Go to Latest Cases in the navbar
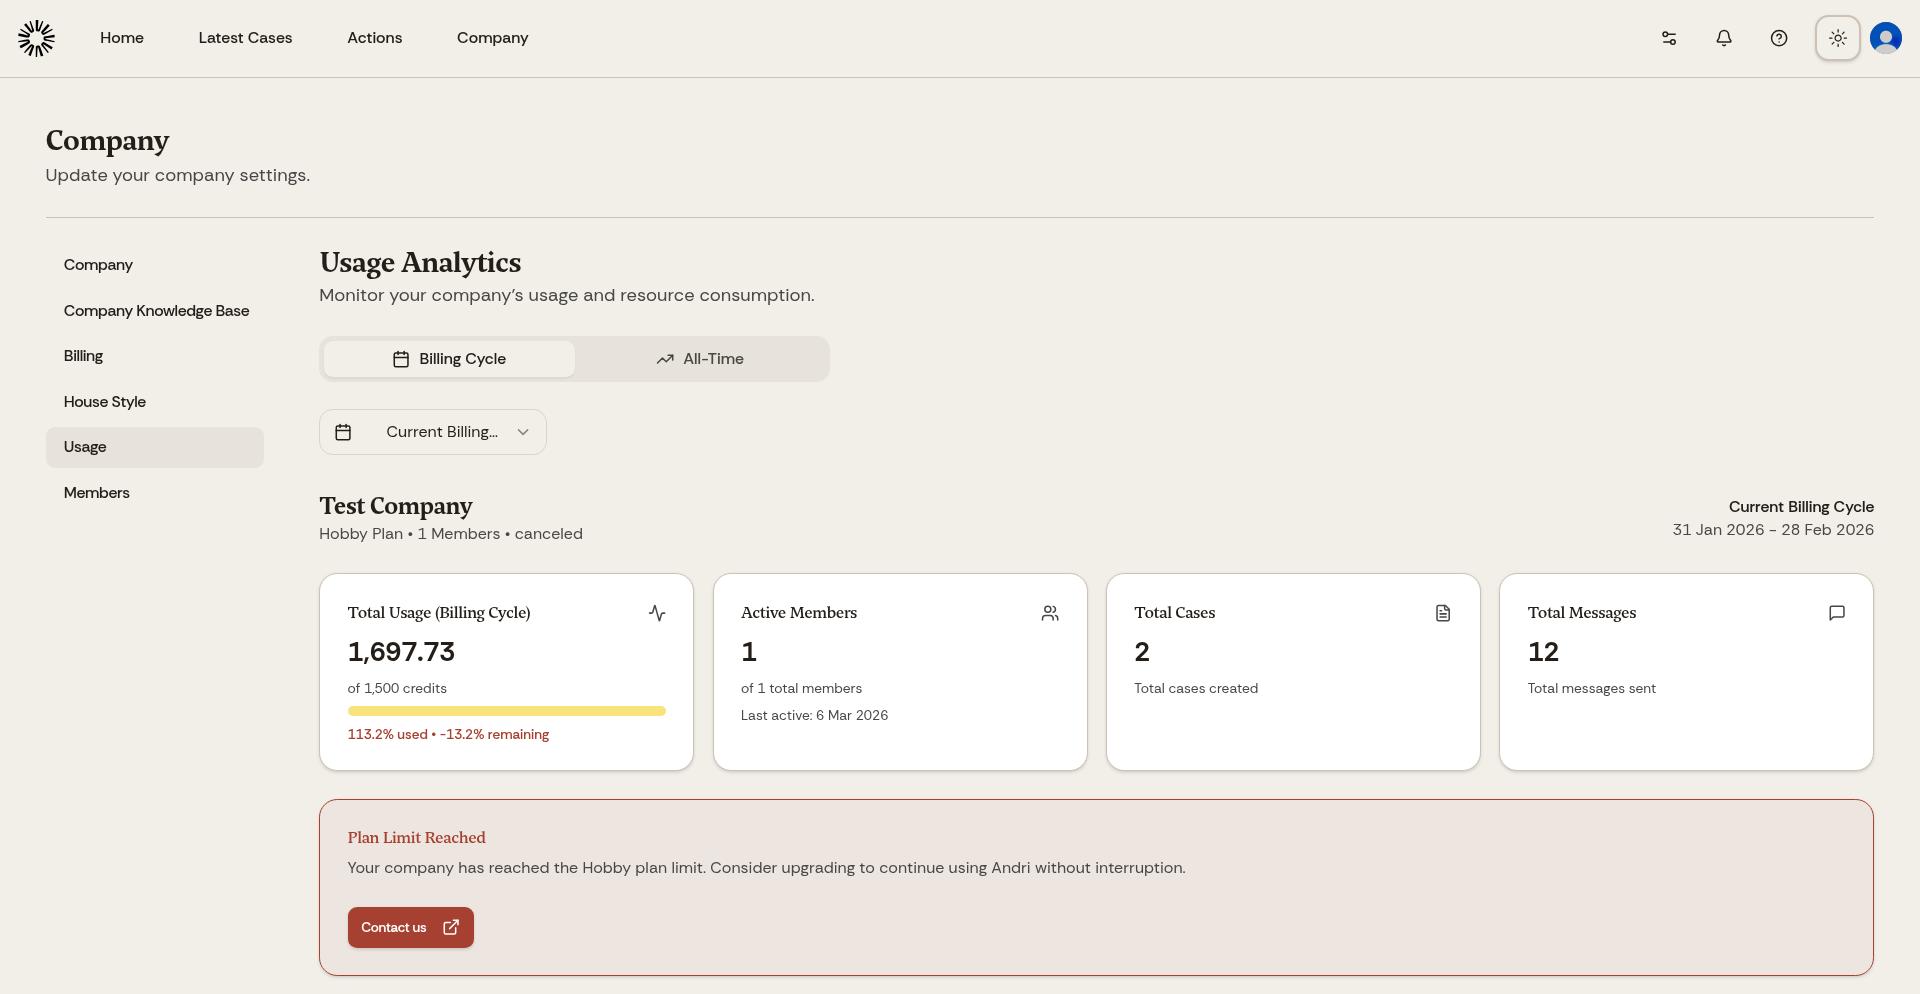 245,37
